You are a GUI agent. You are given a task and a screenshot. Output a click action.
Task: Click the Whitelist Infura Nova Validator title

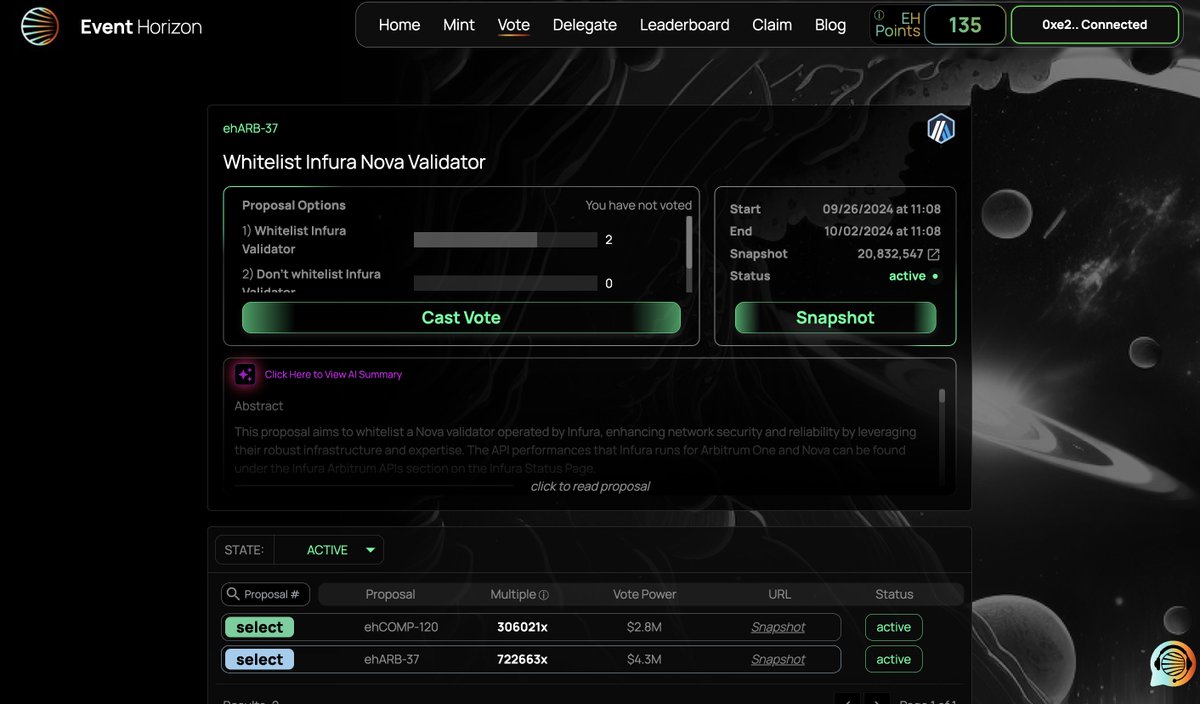354,161
